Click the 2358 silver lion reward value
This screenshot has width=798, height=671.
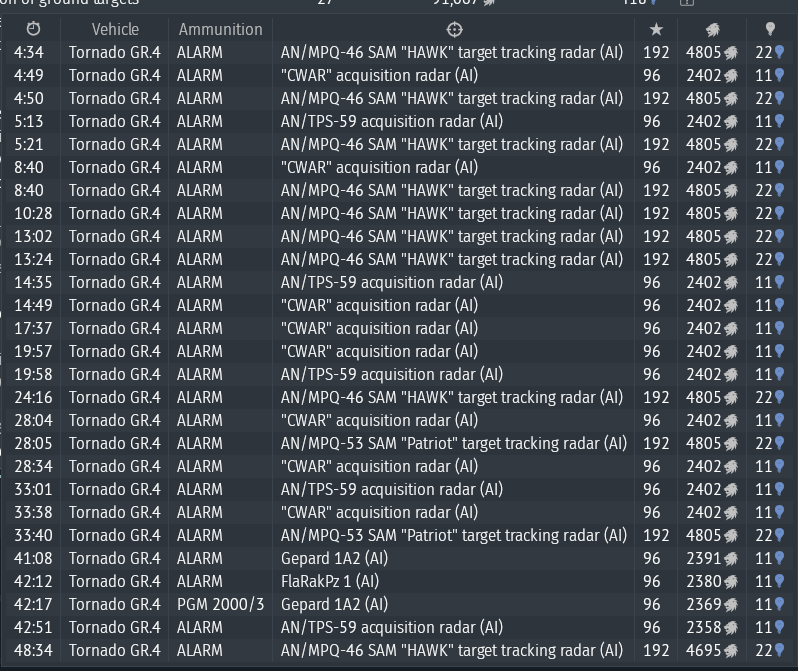pyautogui.click(x=704, y=627)
